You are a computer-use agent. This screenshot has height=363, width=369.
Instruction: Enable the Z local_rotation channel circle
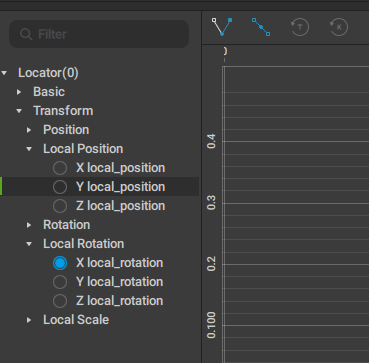pyautogui.click(x=60, y=301)
